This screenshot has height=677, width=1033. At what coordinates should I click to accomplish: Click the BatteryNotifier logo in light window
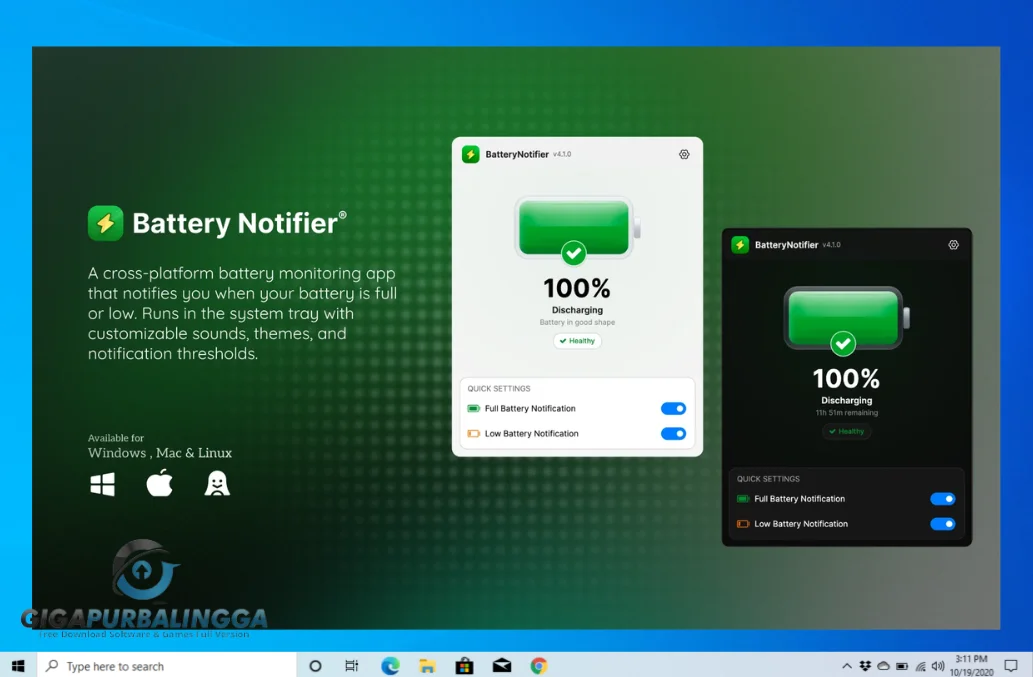click(x=470, y=154)
